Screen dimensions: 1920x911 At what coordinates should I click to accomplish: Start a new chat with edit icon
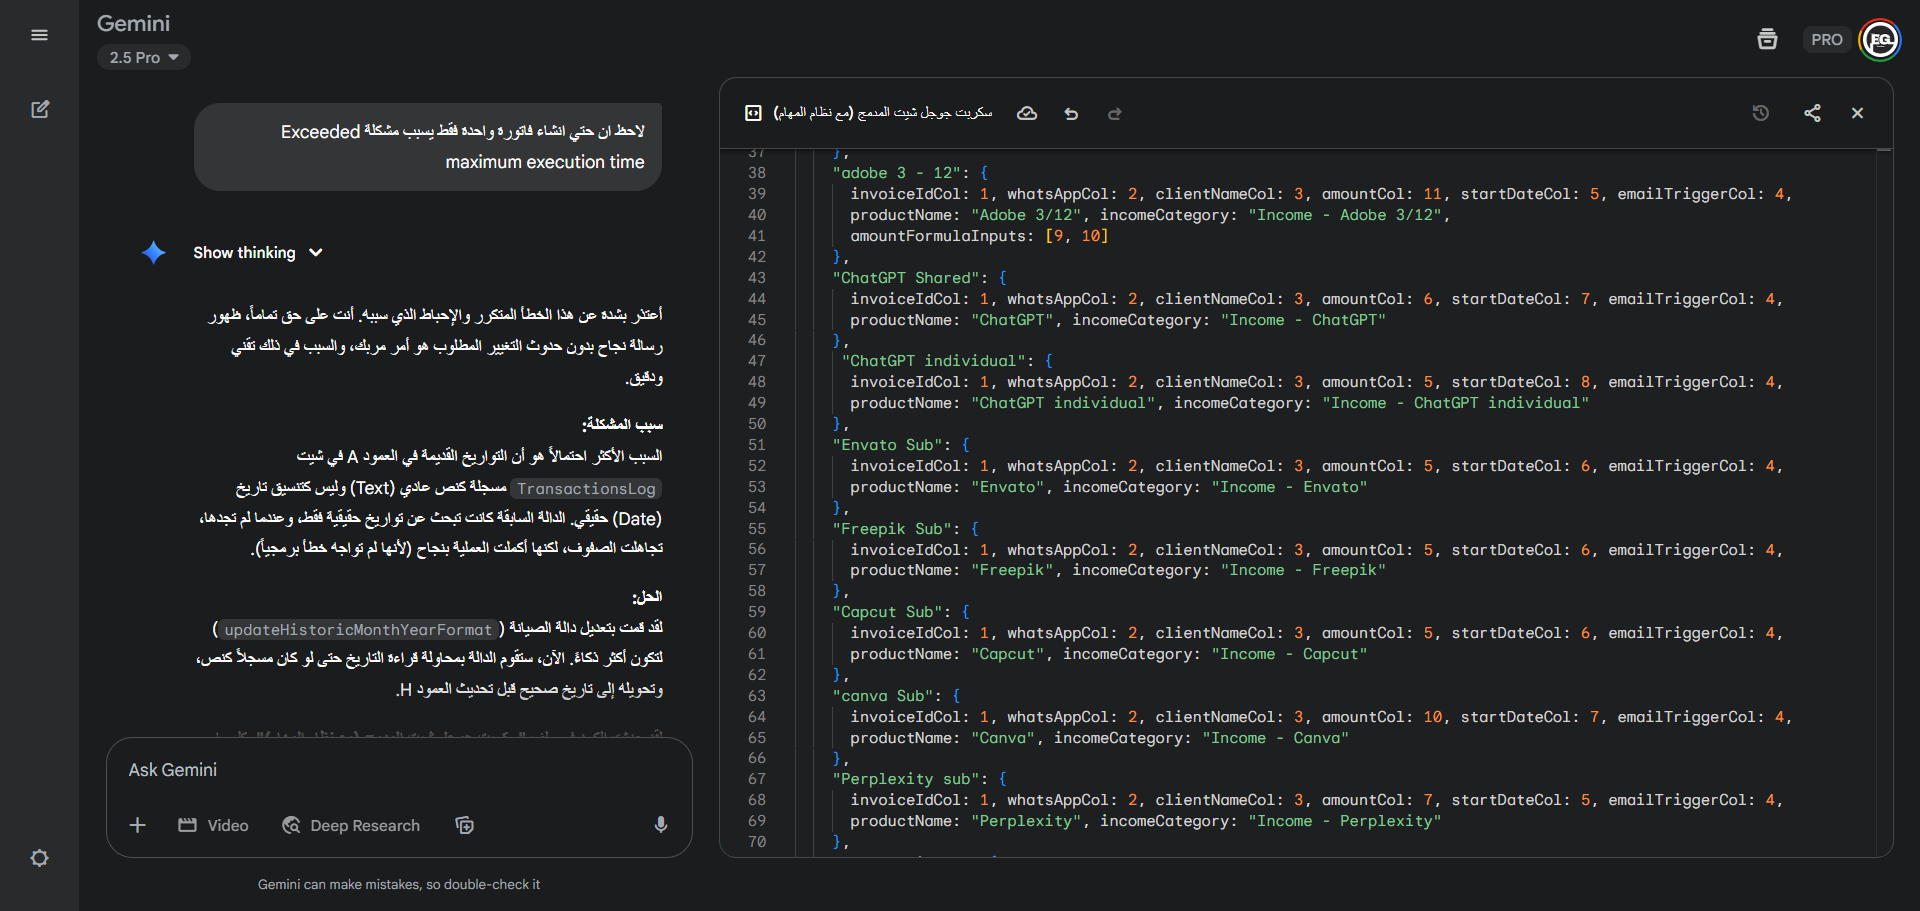pos(40,109)
